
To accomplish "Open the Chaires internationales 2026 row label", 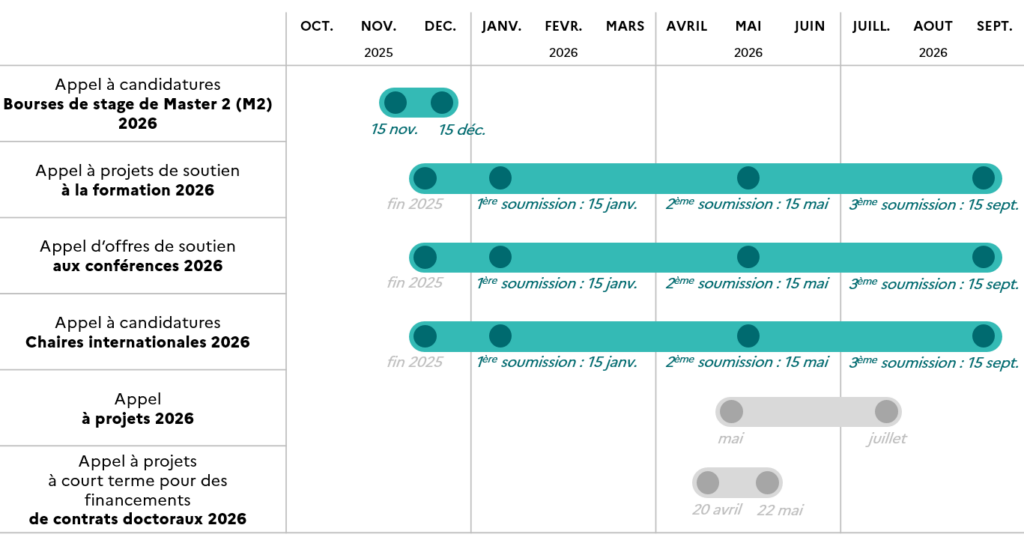I will (x=138, y=342).
